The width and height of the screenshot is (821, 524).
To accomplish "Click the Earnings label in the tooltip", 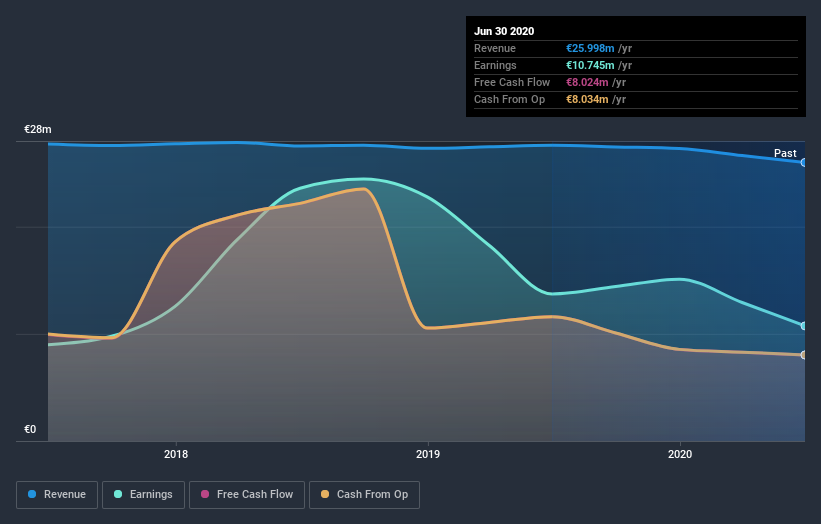I will 495,65.
